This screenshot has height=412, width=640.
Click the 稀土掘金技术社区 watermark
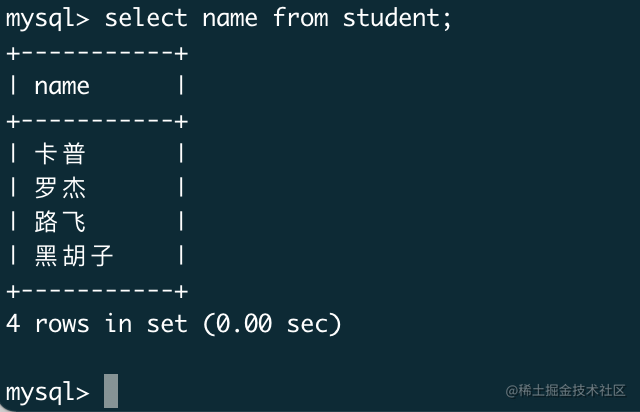point(565,390)
